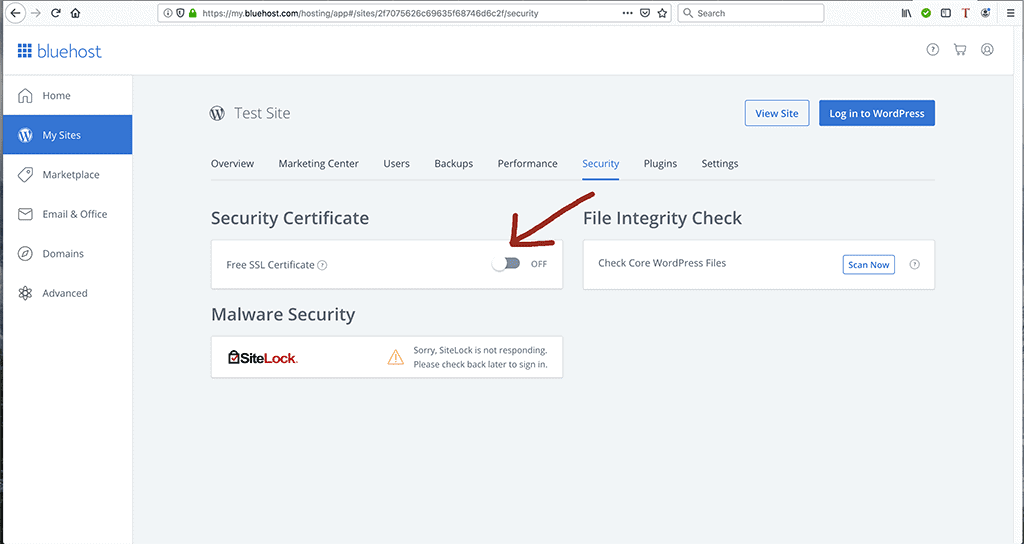This screenshot has height=544, width=1024.
Task: Bookmark this page with the star icon
Action: coord(662,13)
